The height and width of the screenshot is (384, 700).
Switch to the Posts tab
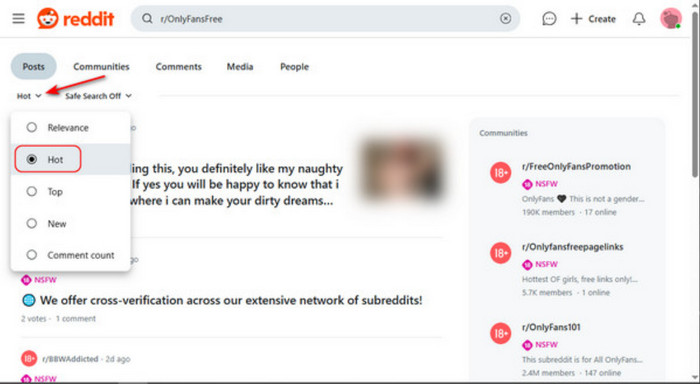[x=33, y=67]
